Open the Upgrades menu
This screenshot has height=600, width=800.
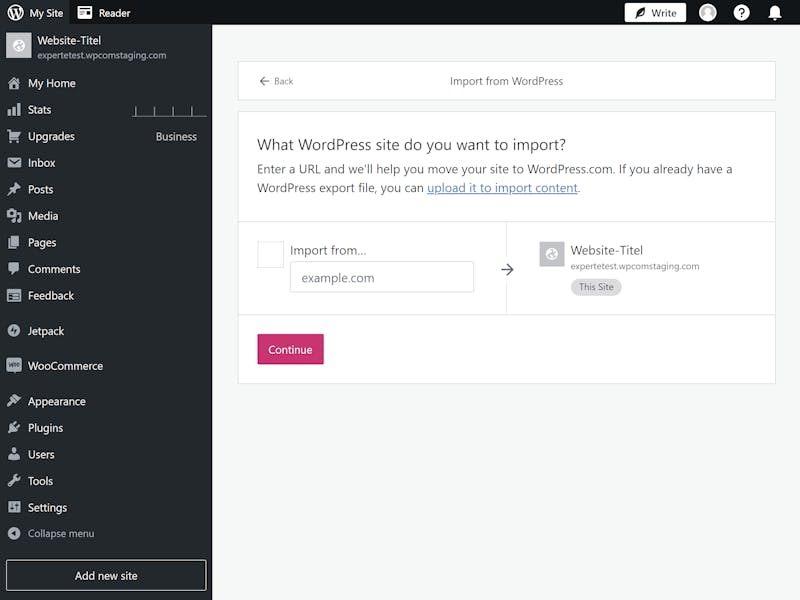(x=51, y=136)
